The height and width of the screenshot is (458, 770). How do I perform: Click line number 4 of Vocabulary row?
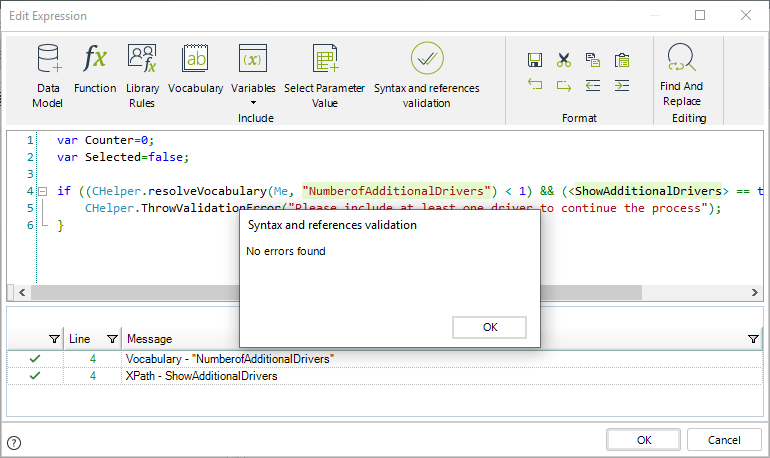coord(93,359)
